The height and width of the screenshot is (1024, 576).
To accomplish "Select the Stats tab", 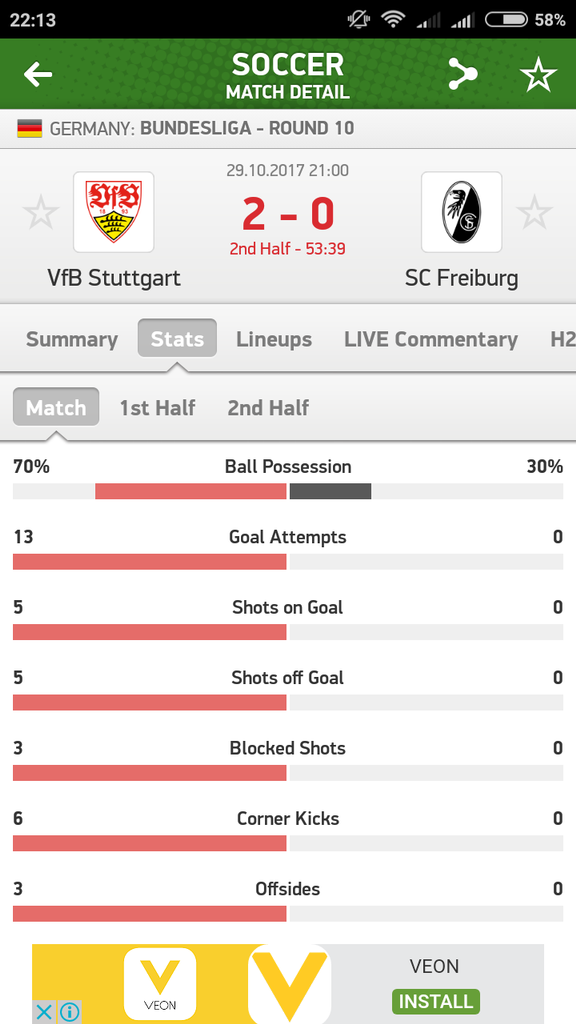I will pyautogui.click(x=177, y=338).
